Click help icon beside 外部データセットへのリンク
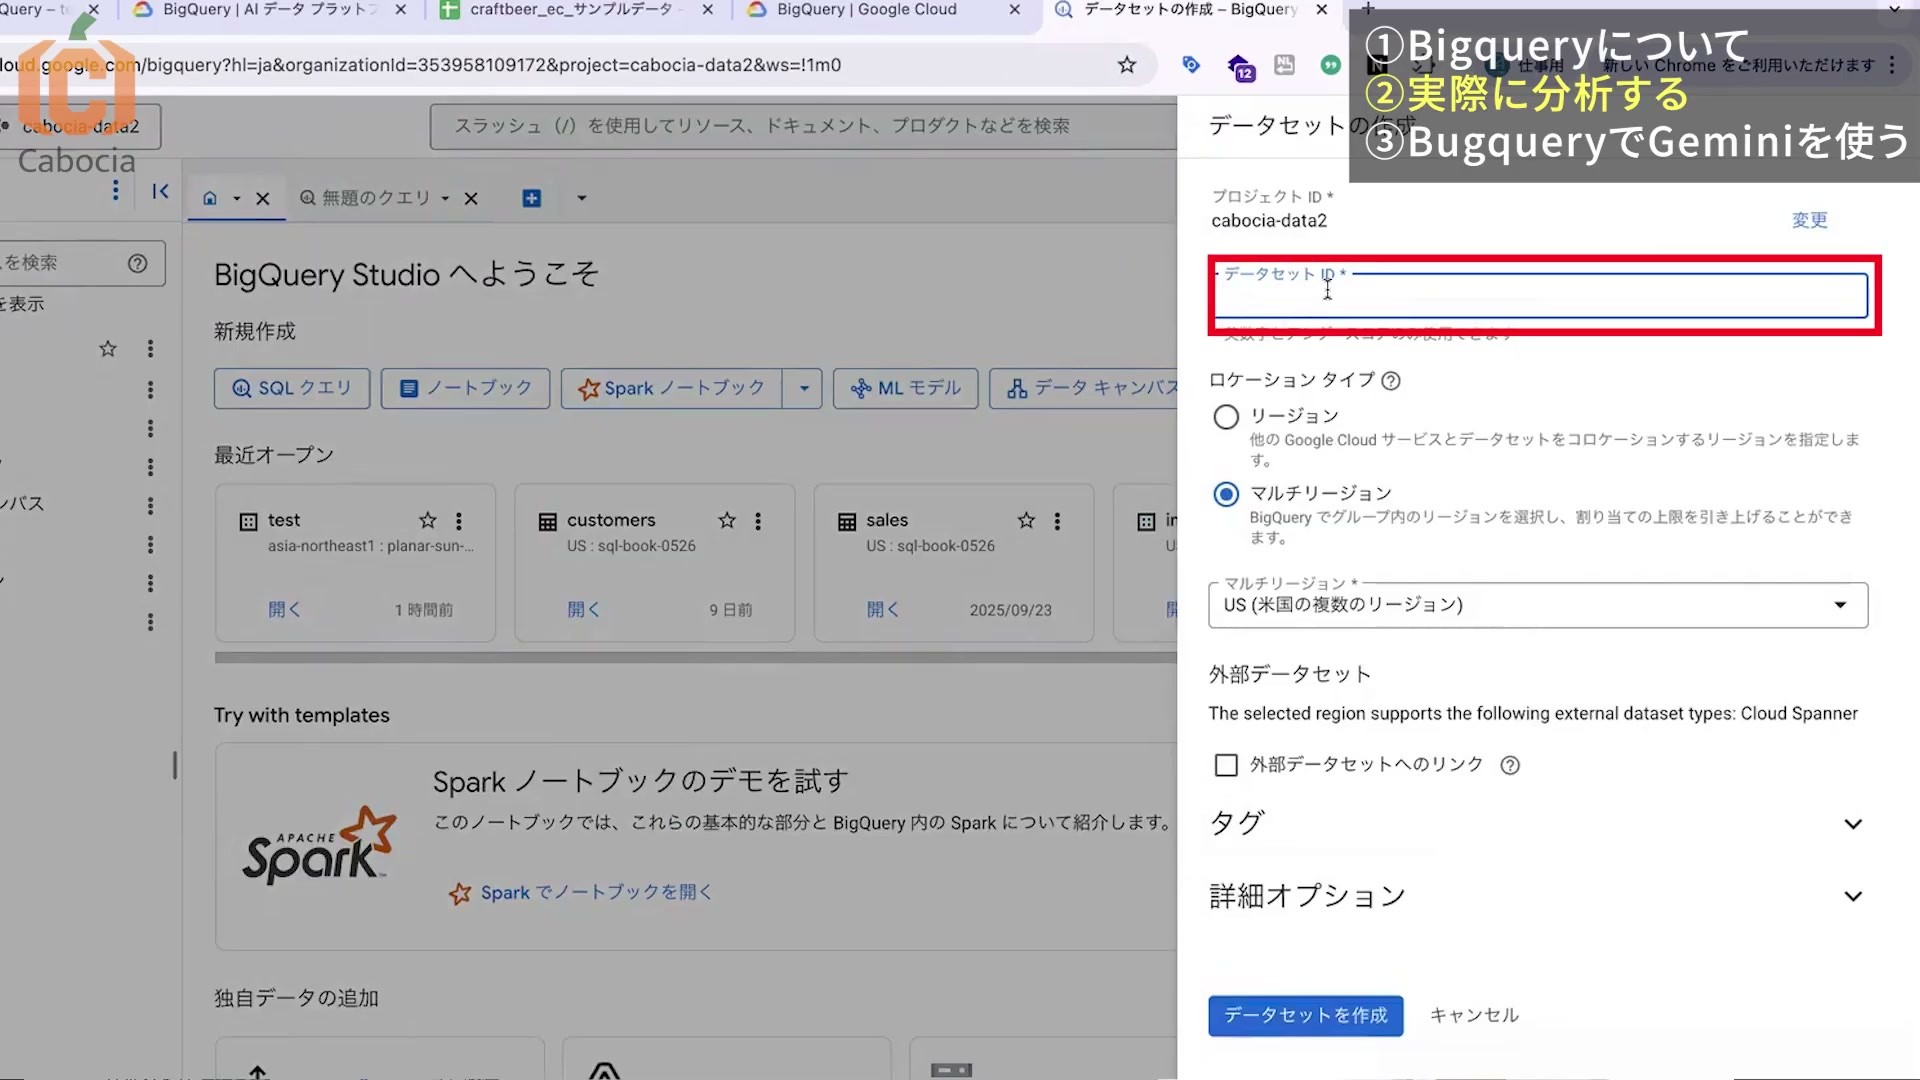1920x1080 pixels. pyautogui.click(x=1510, y=766)
